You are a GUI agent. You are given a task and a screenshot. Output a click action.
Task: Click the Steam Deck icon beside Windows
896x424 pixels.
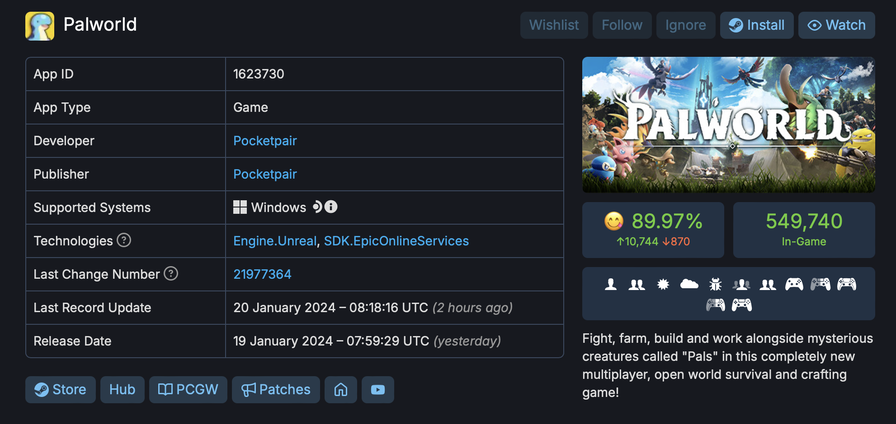pos(316,207)
